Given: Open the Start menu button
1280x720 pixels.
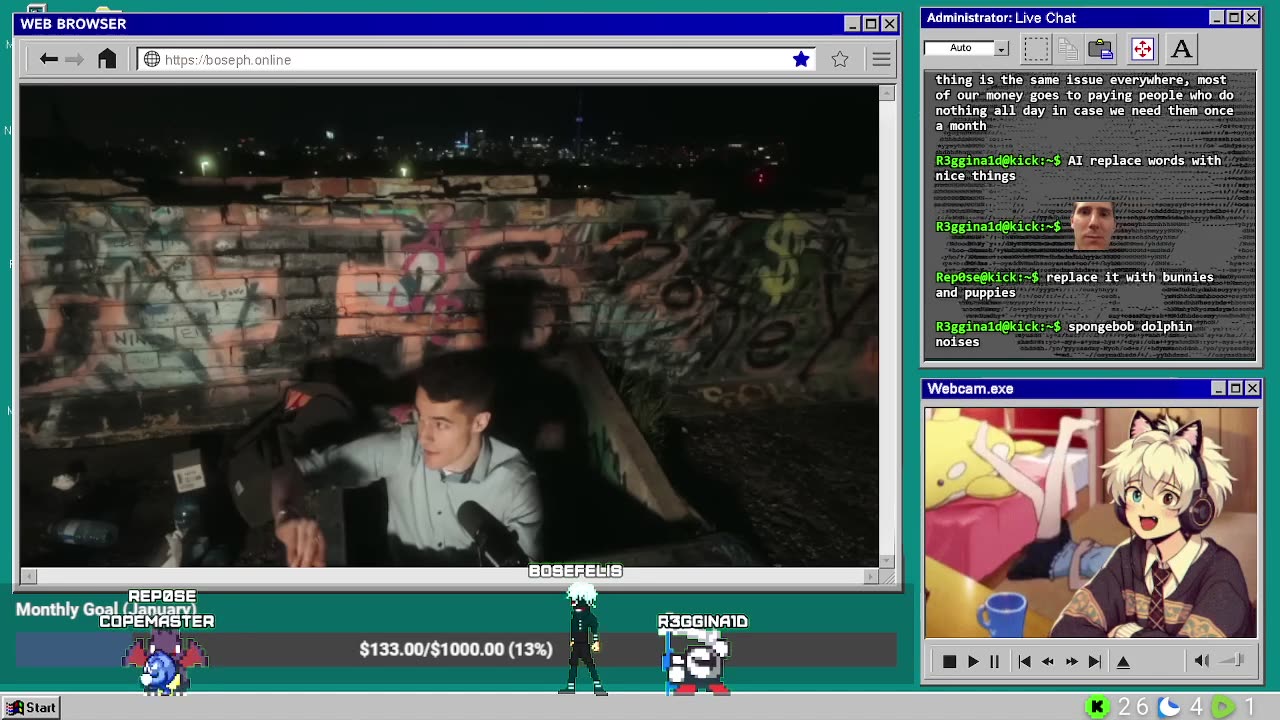Looking at the screenshot, I should 31,707.
